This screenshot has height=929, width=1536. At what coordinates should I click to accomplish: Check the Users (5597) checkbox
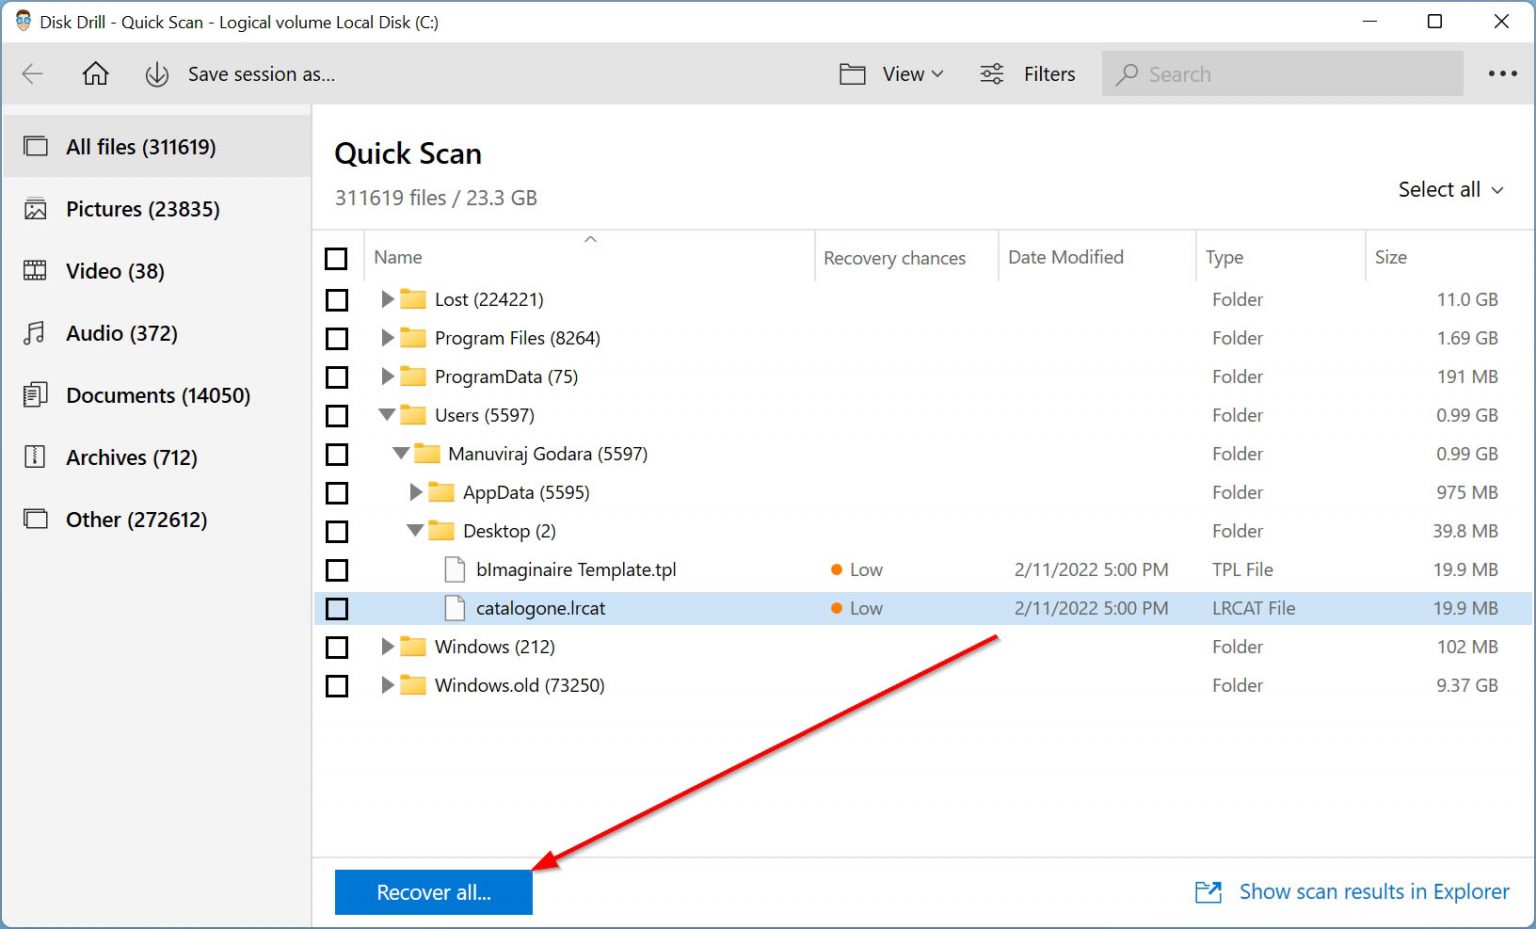(x=337, y=416)
